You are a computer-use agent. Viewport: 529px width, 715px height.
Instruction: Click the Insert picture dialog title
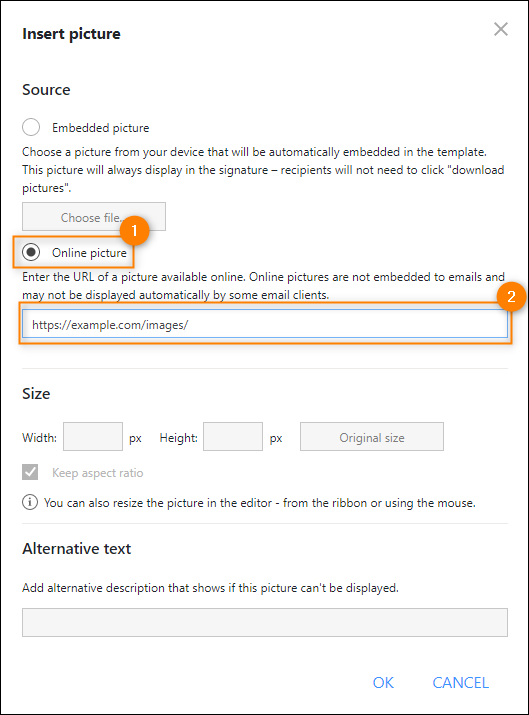[x=72, y=34]
